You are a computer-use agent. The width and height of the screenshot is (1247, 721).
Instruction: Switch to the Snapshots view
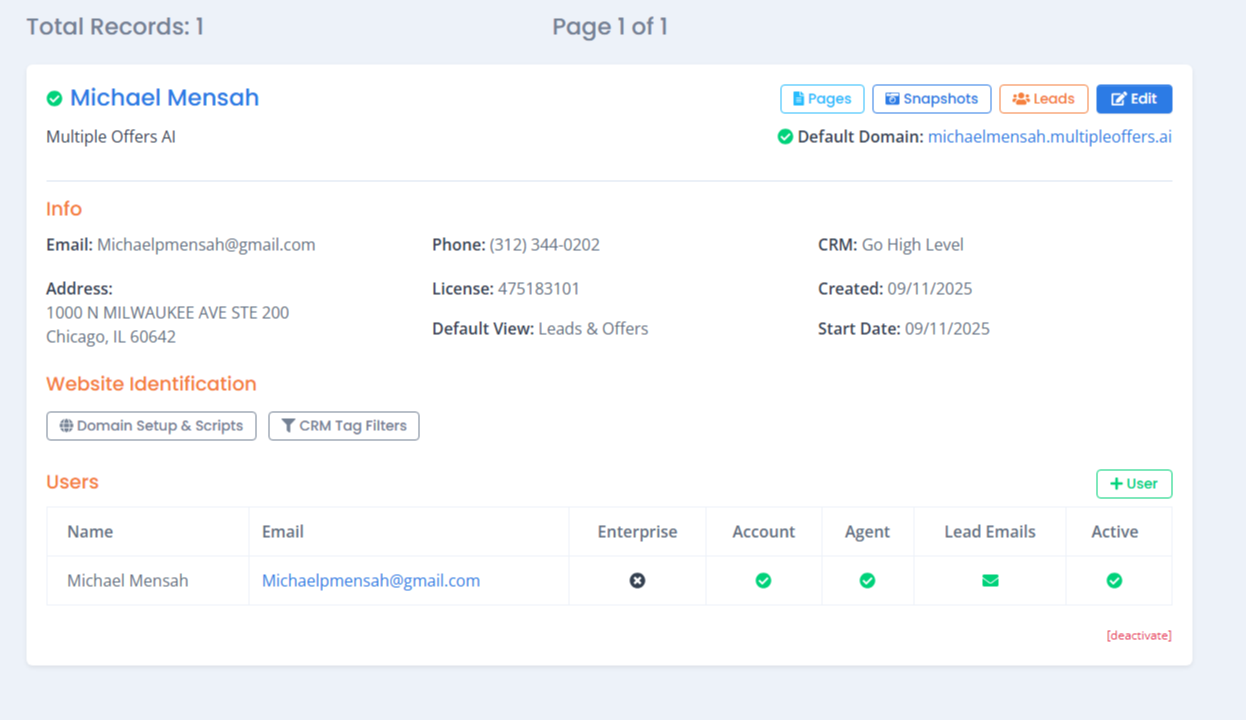click(x=931, y=99)
